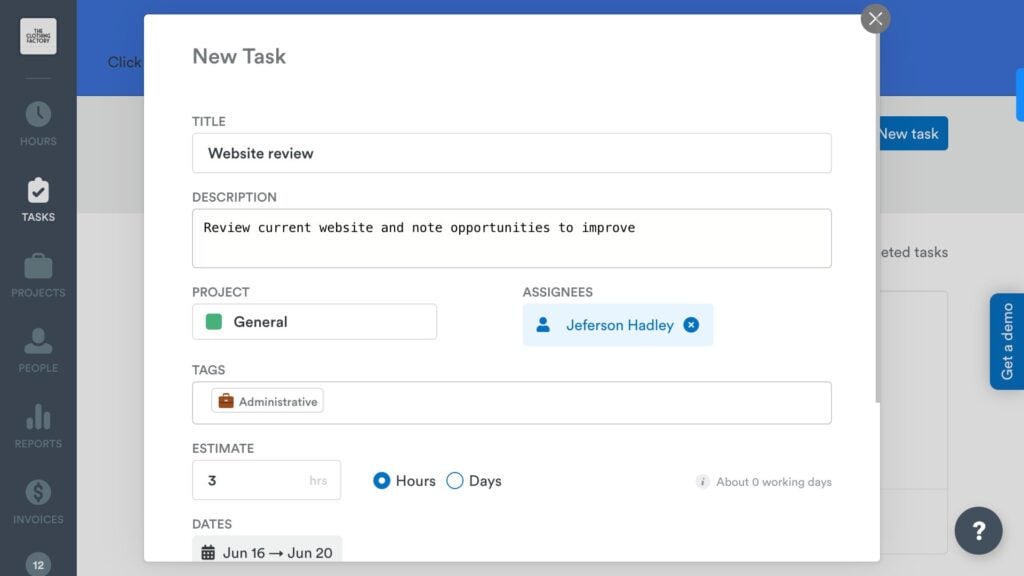Click The Clothing Factory workspace logo

[37, 36]
